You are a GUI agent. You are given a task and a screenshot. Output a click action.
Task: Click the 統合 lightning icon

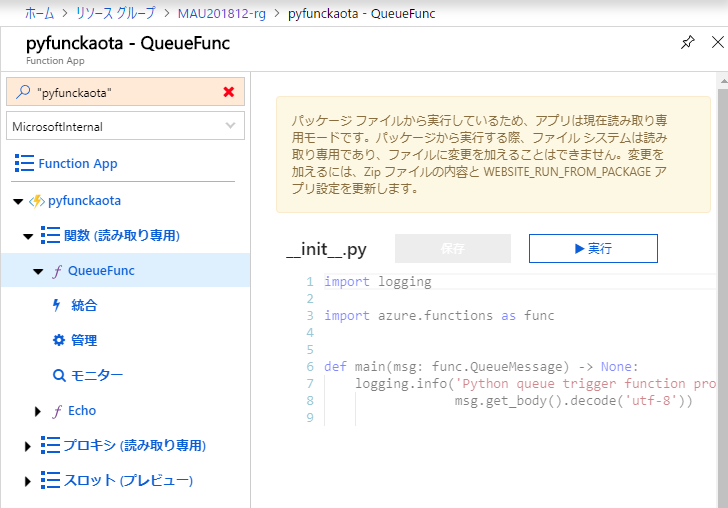click(57, 305)
